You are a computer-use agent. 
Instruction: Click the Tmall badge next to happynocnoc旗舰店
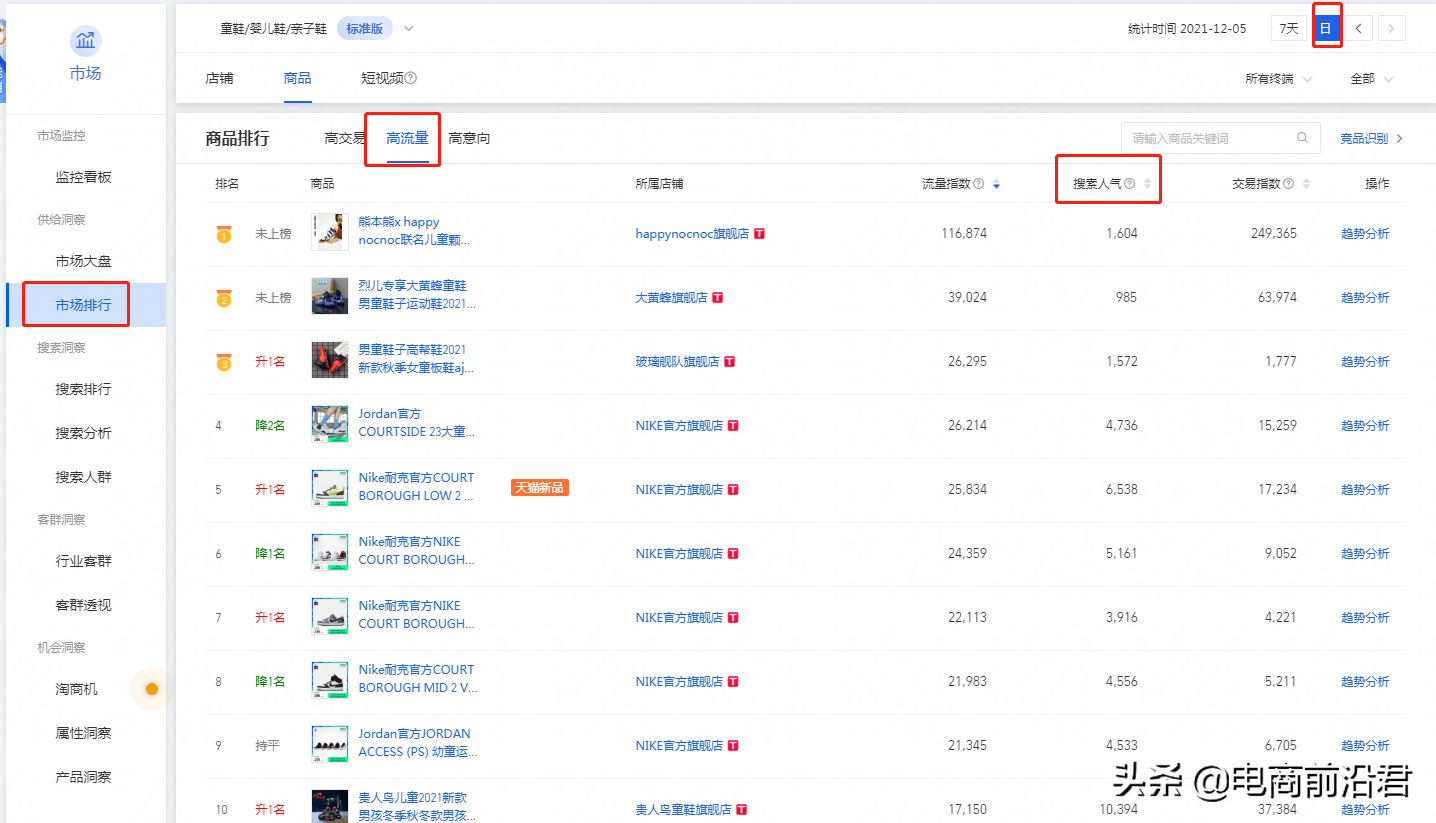point(760,234)
